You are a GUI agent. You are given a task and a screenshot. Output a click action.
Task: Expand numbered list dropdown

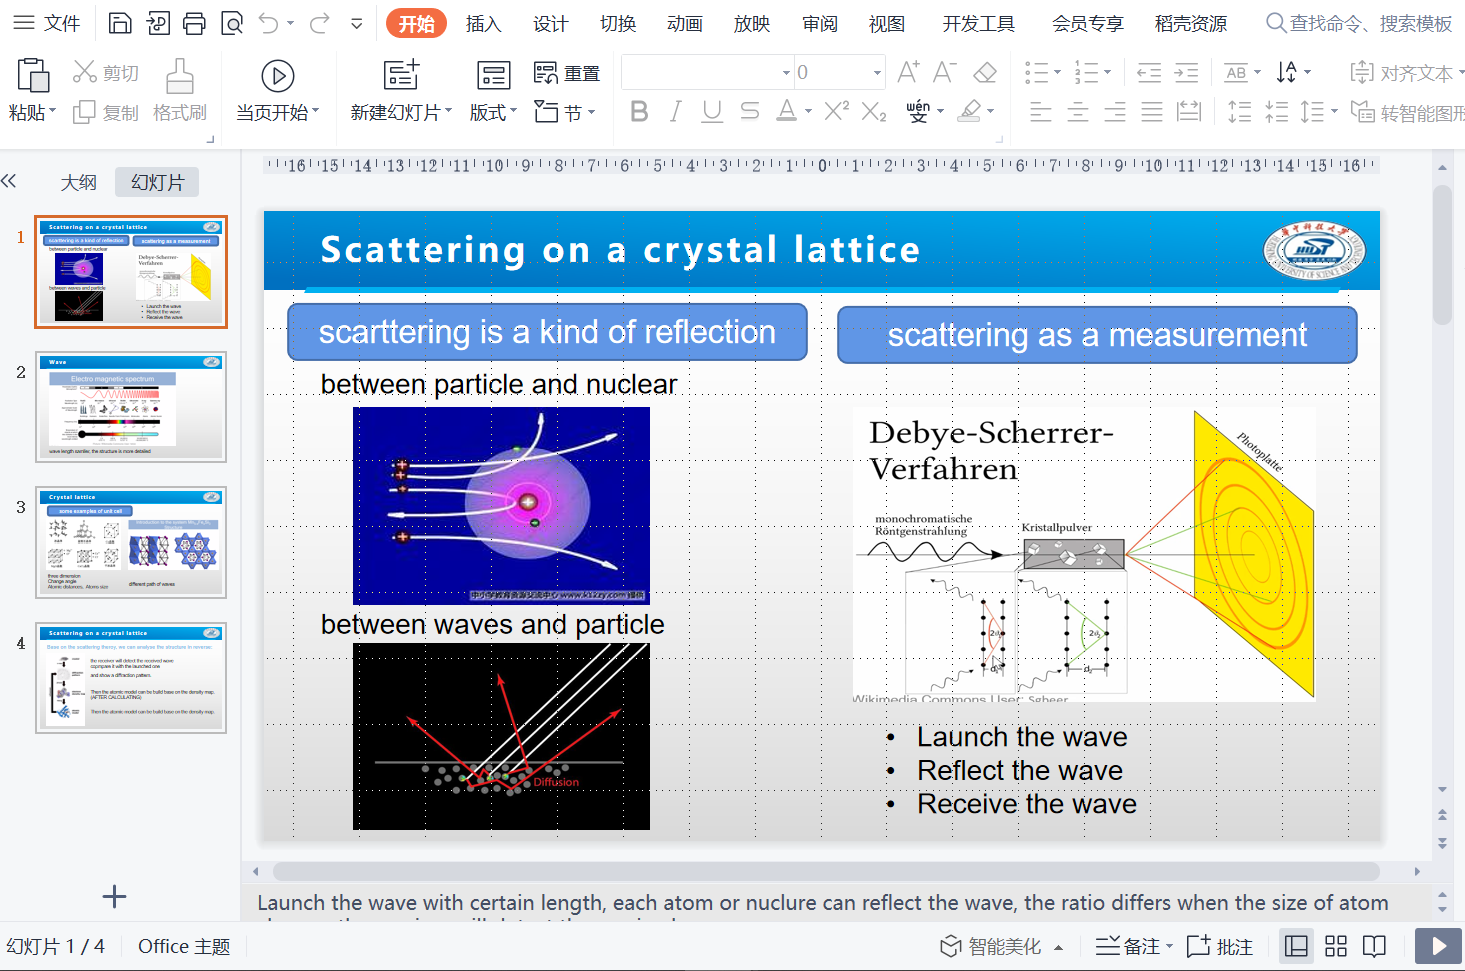(1107, 72)
